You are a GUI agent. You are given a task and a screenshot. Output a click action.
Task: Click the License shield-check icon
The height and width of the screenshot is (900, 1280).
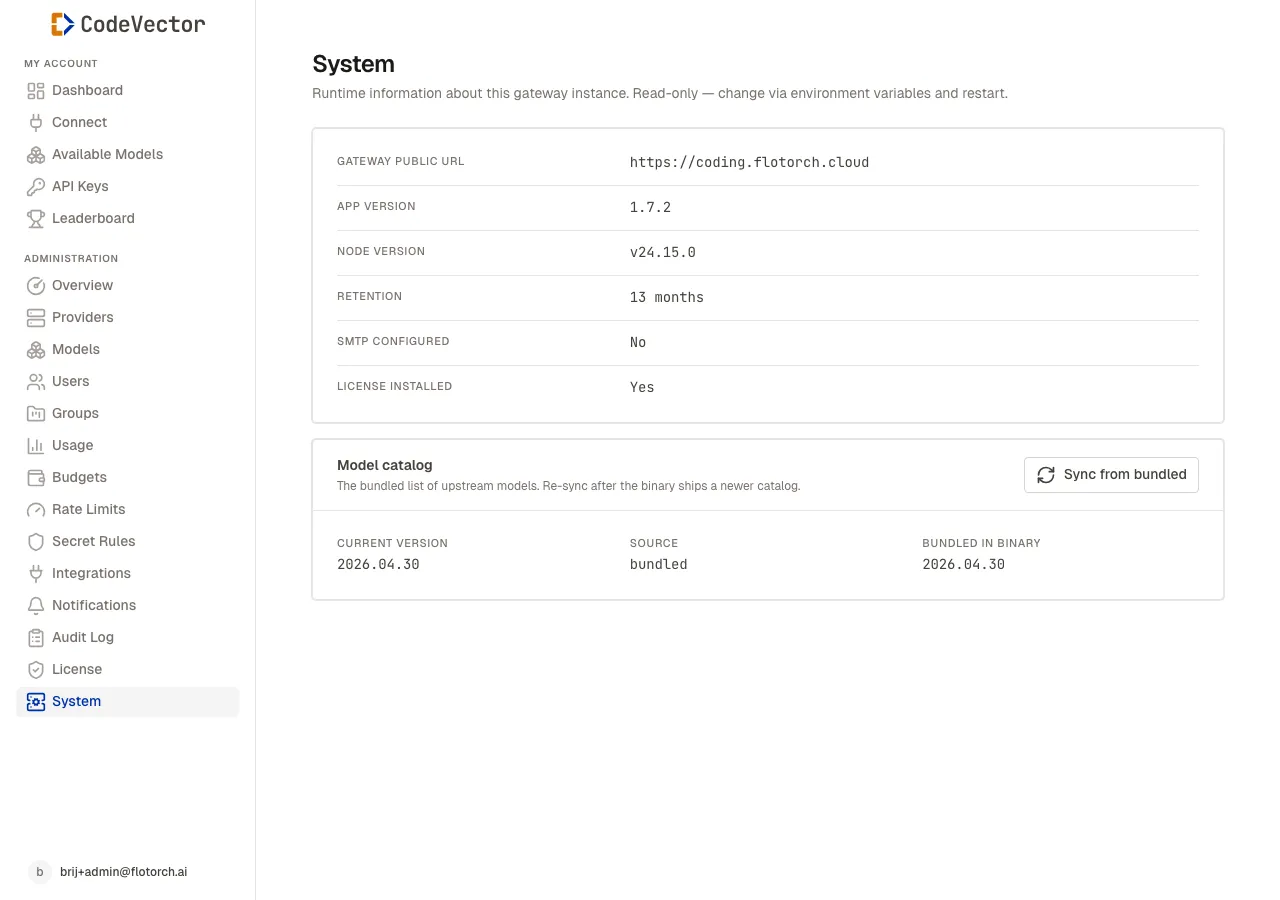pos(36,670)
